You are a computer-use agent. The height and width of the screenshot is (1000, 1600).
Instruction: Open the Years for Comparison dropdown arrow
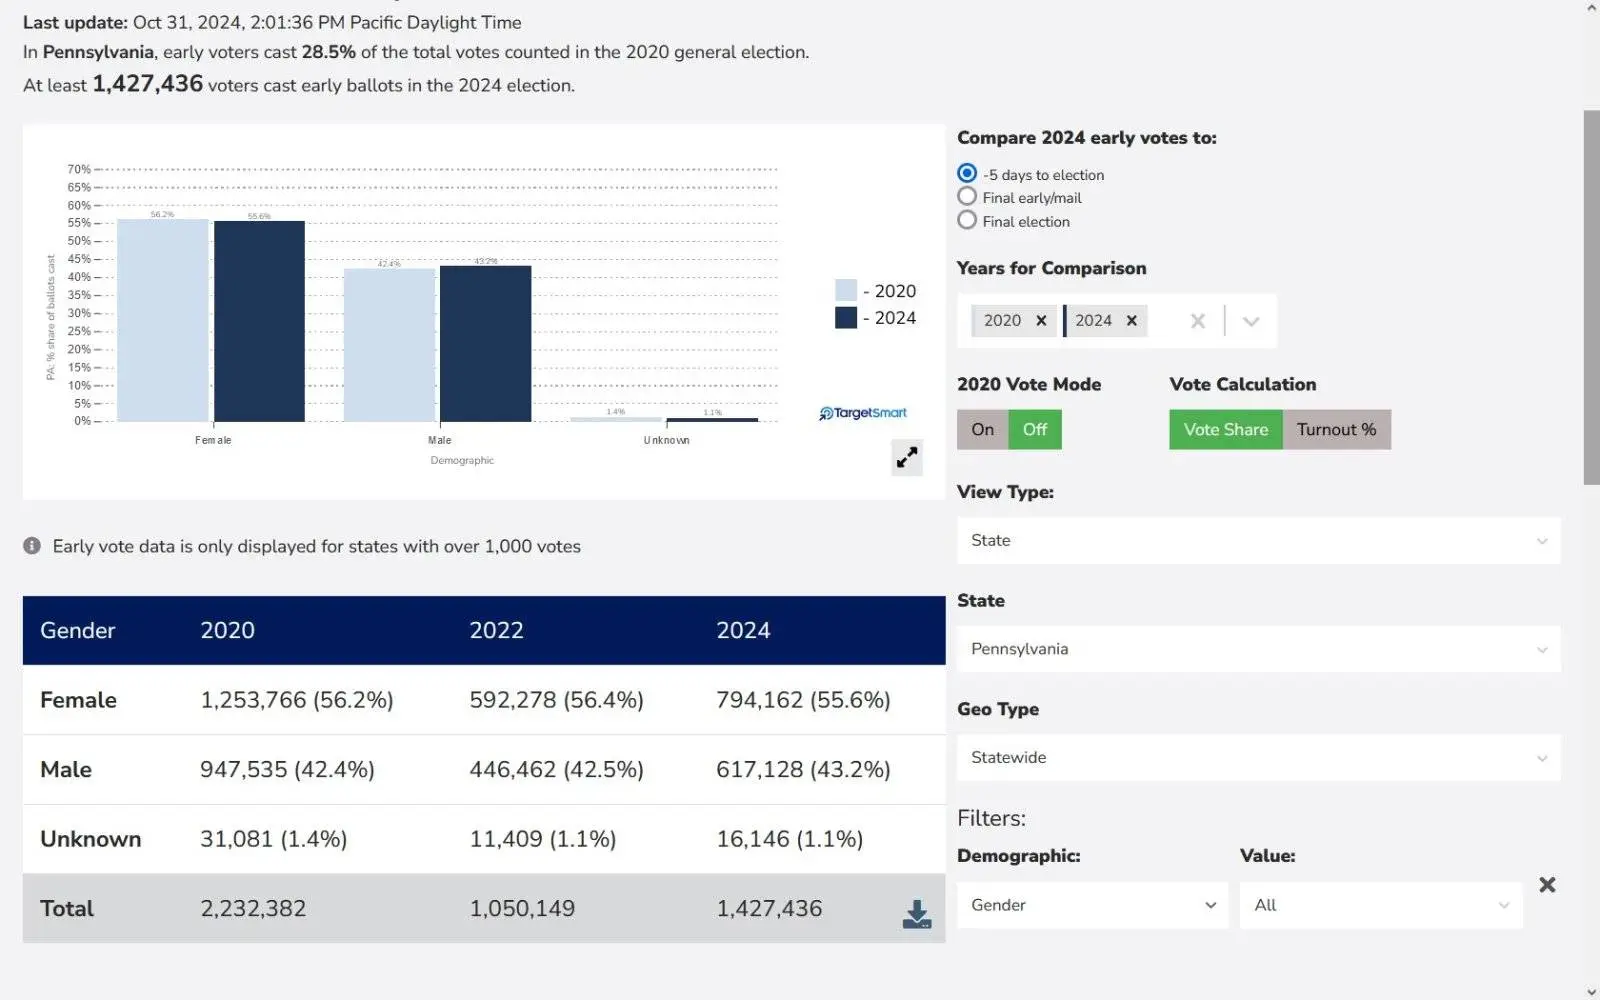pos(1250,321)
